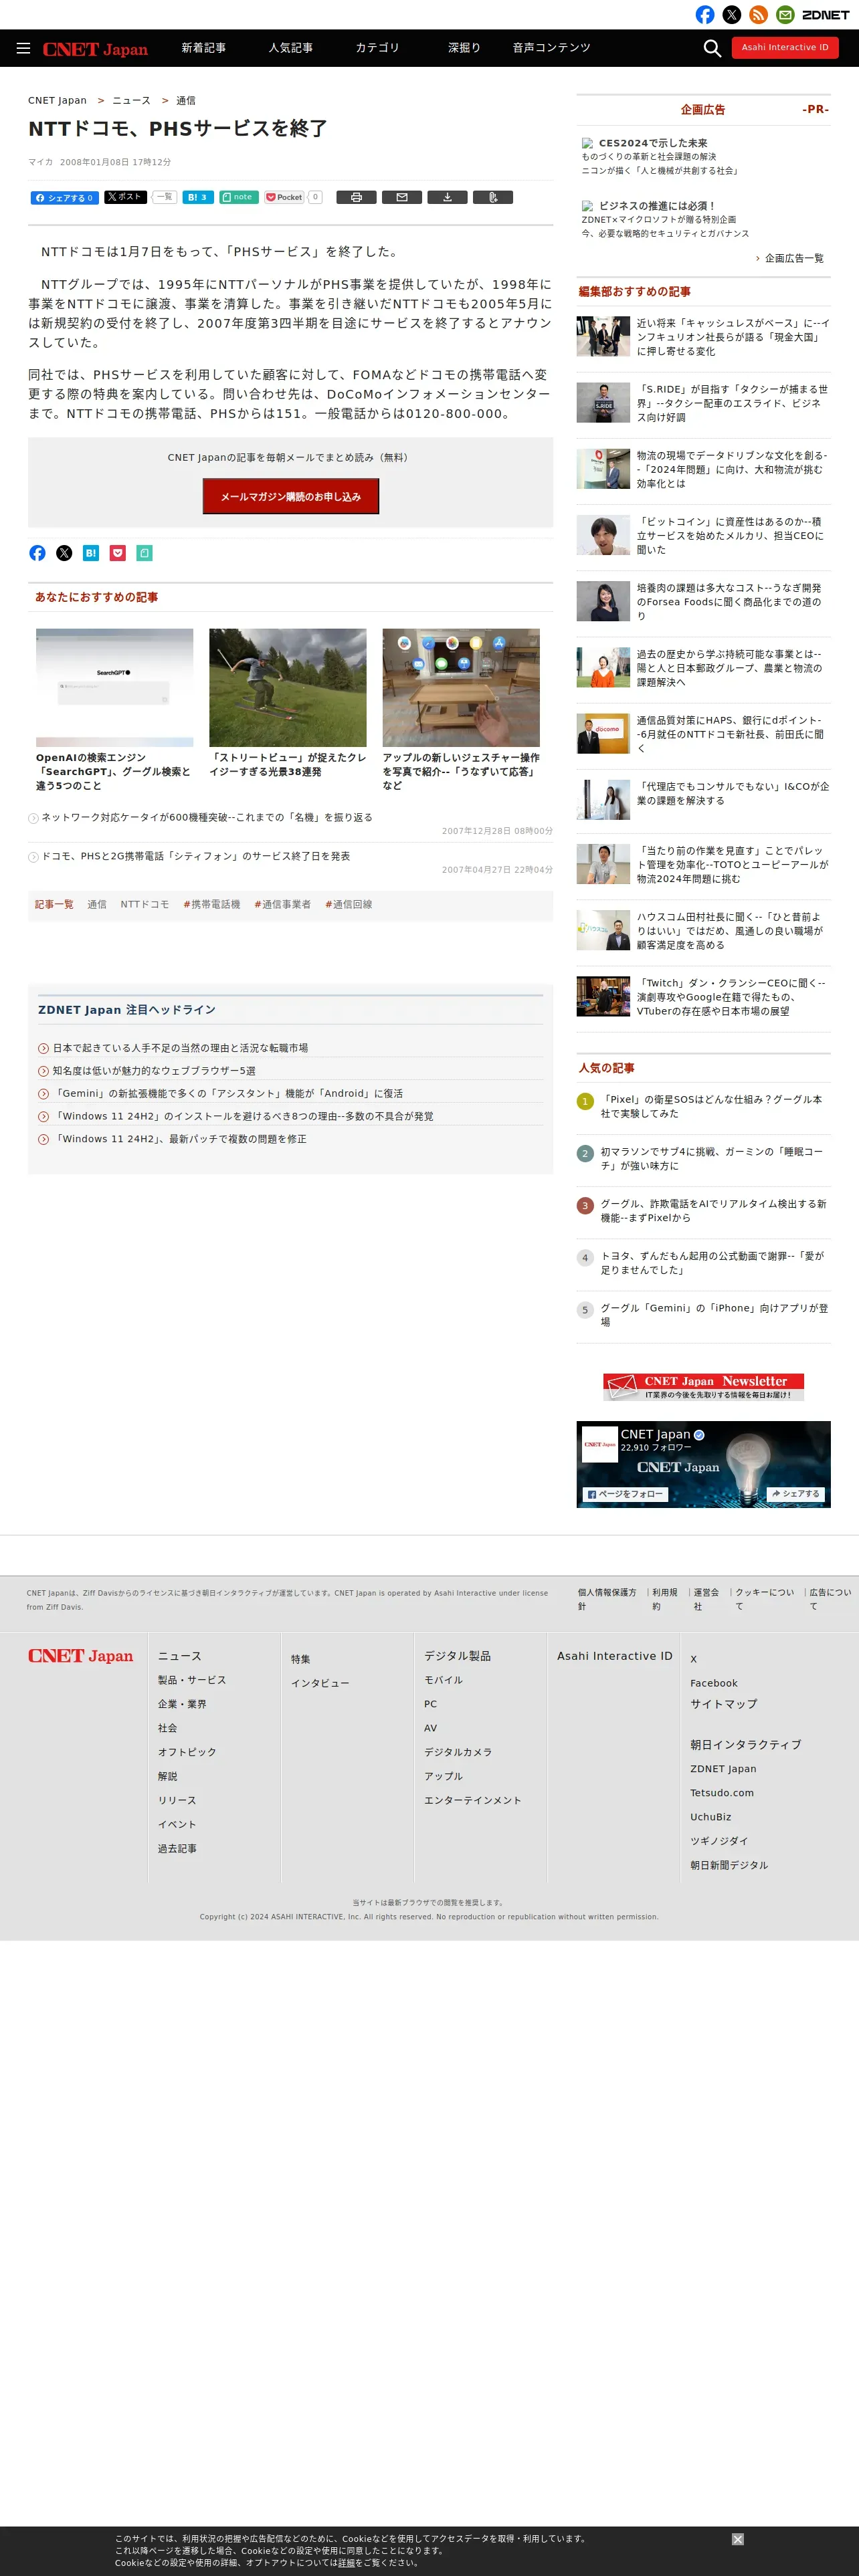The width and height of the screenshot is (859, 2576).
Task: Open 知名度は低いが魅力的なウェブブラウザー headline
Action: 154,1071
